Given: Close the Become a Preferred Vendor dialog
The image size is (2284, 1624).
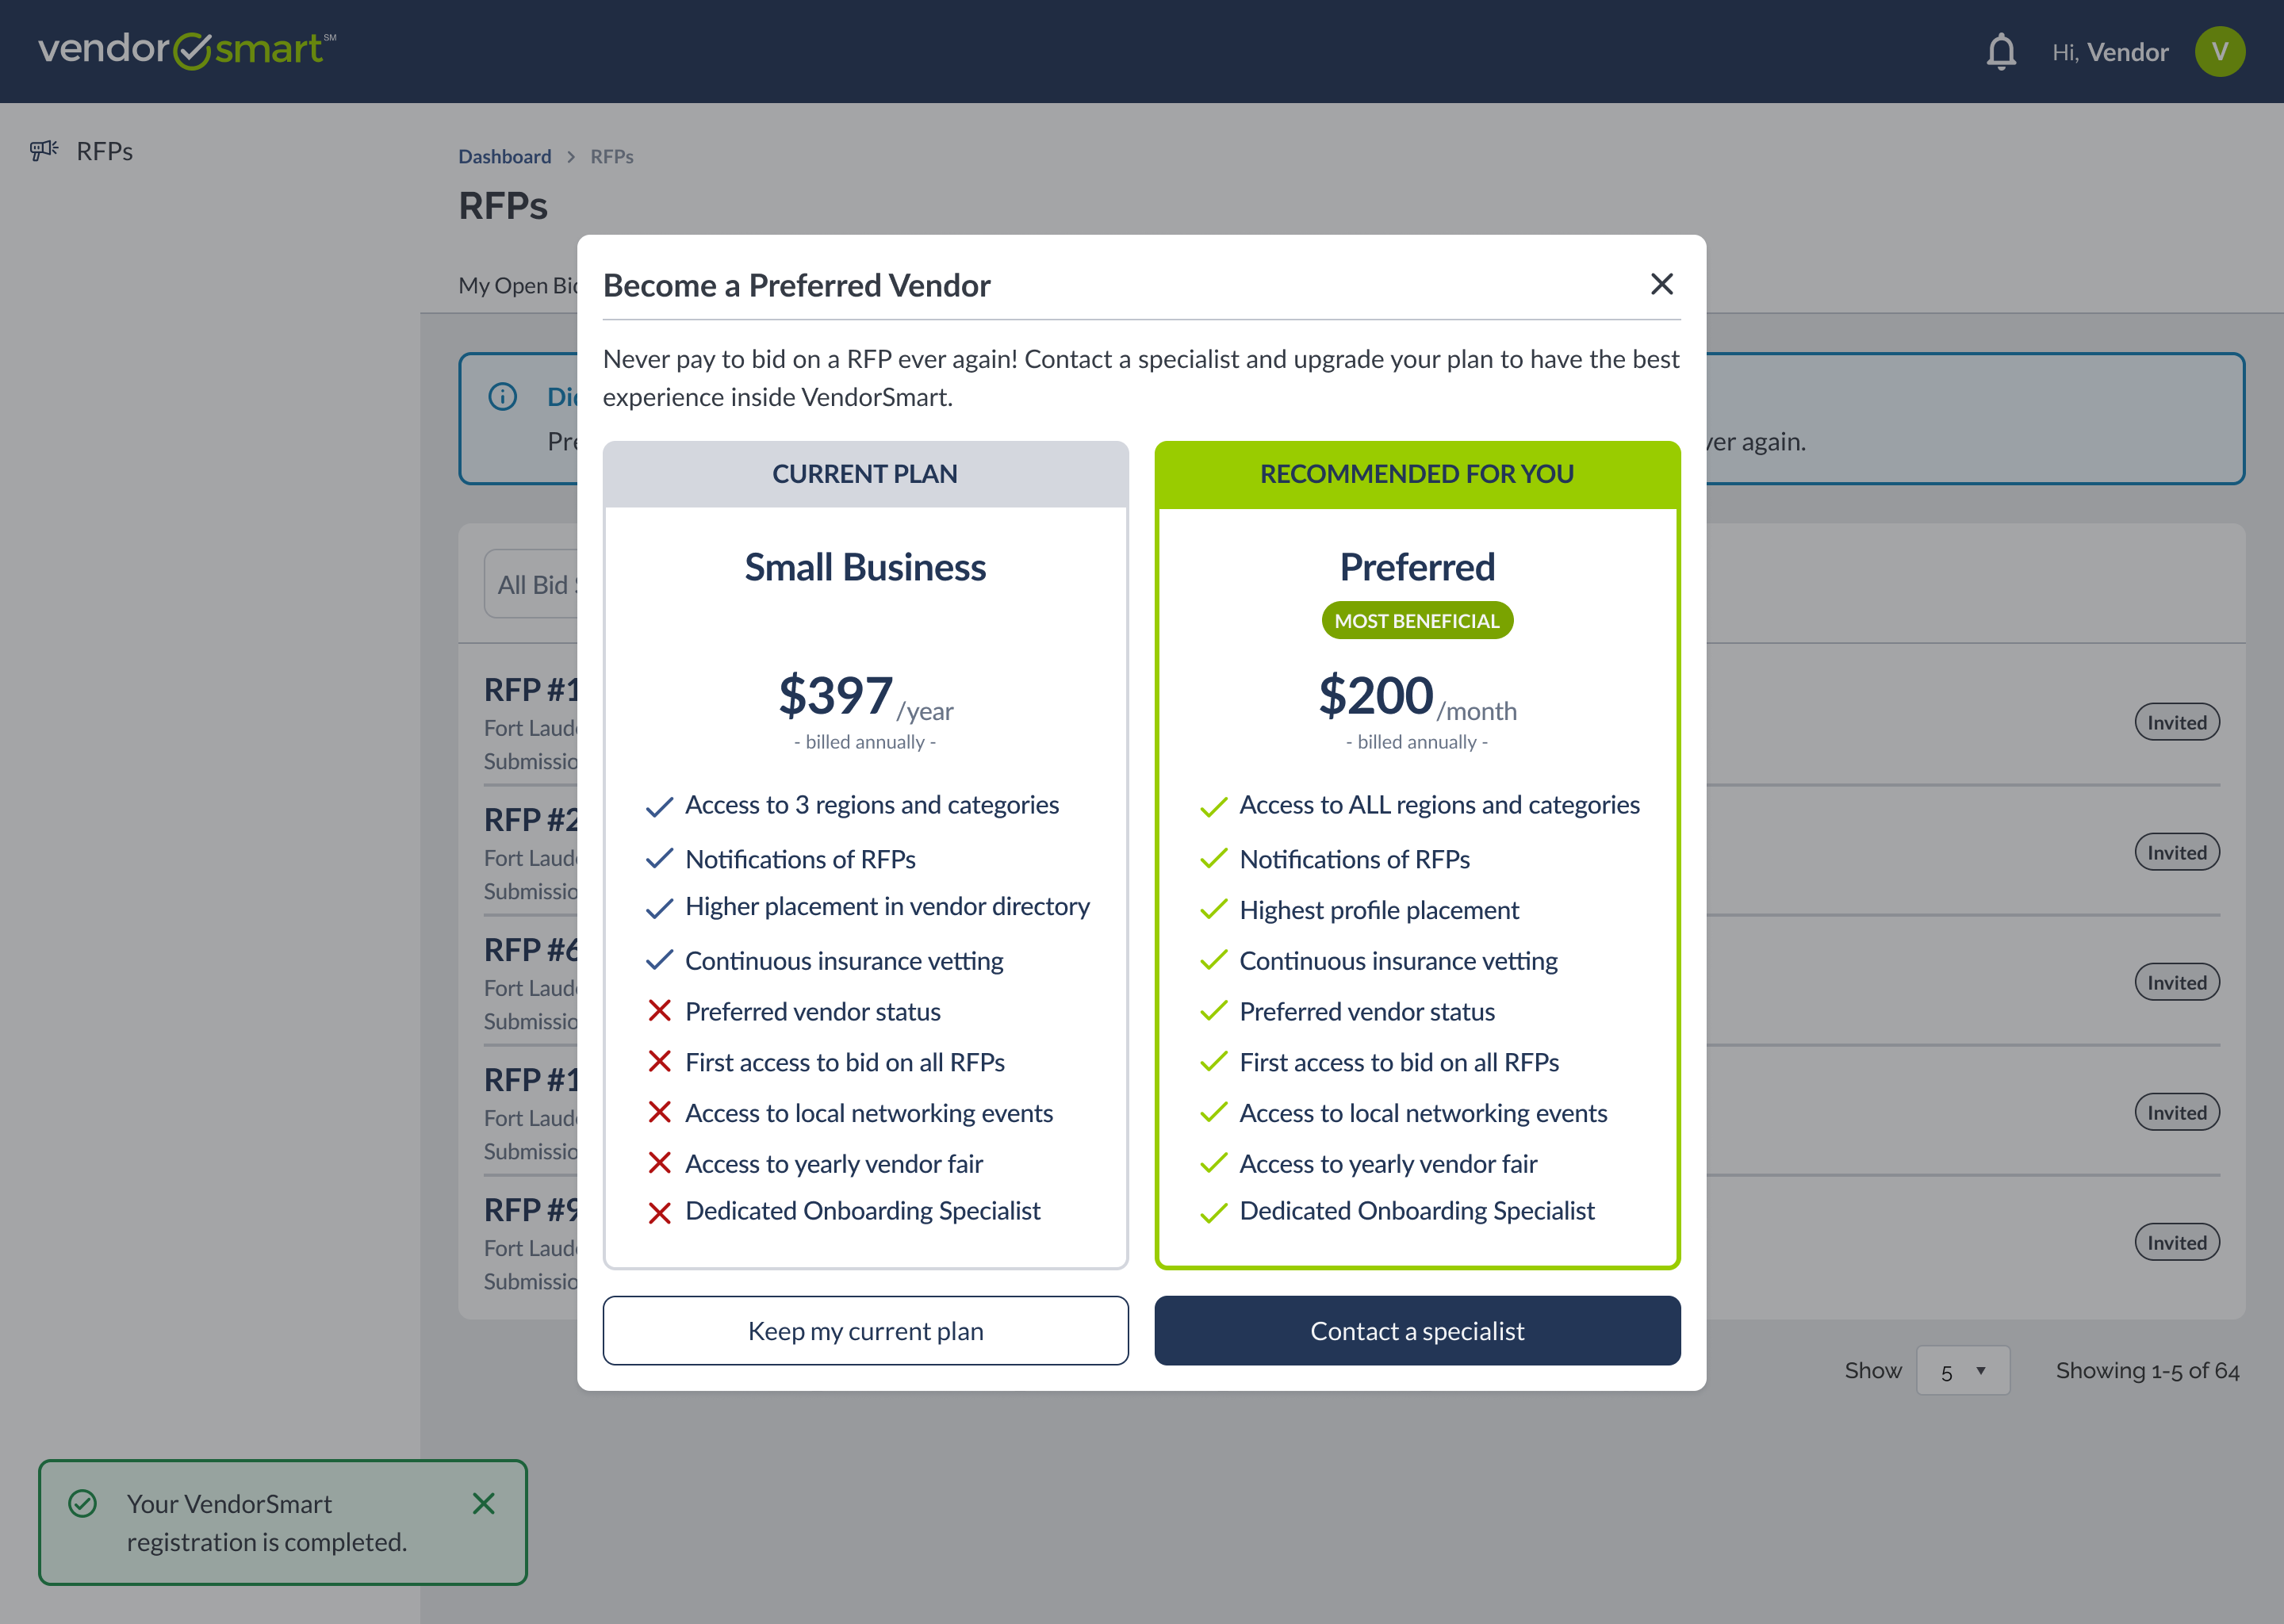Looking at the screenshot, I should coord(1661,285).
